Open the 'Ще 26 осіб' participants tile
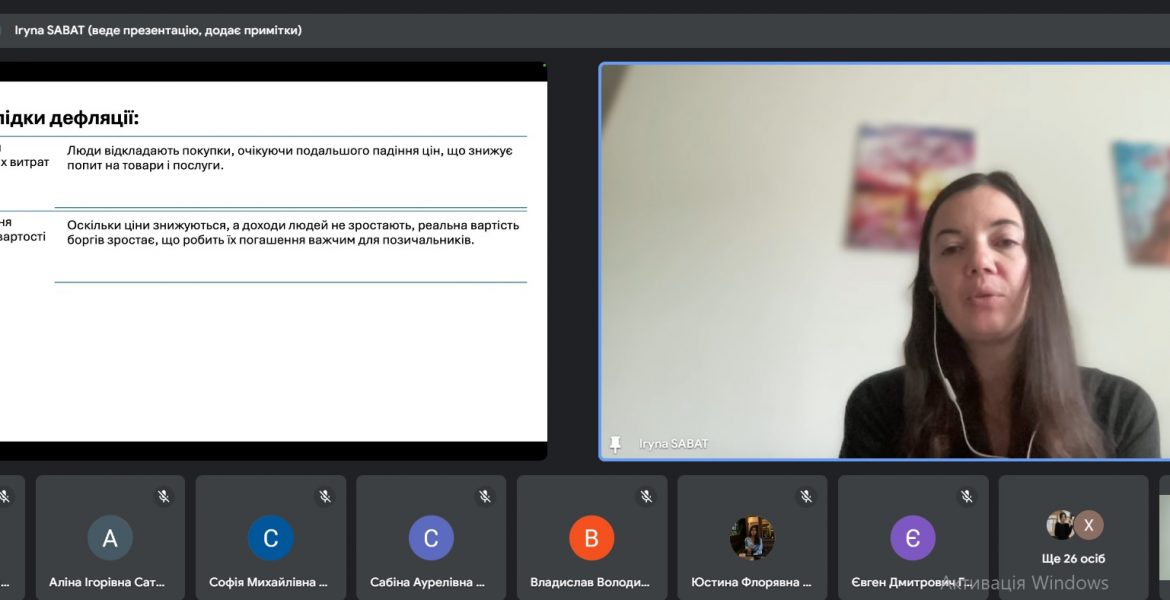The width and height of the screenshot is (1170, 600). 1073,537
